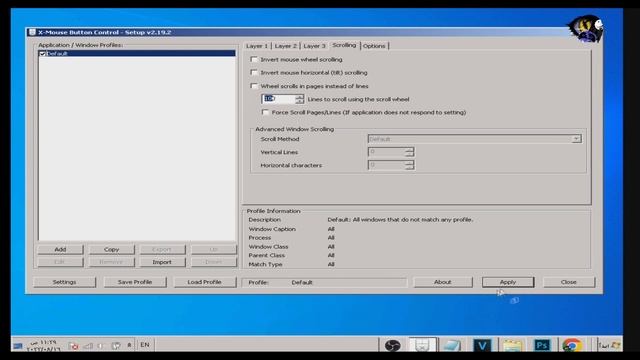Screen dimensions: 640x360
Task: Click Horizontal characters spinner arrows
Action: (x=409, y=165)
